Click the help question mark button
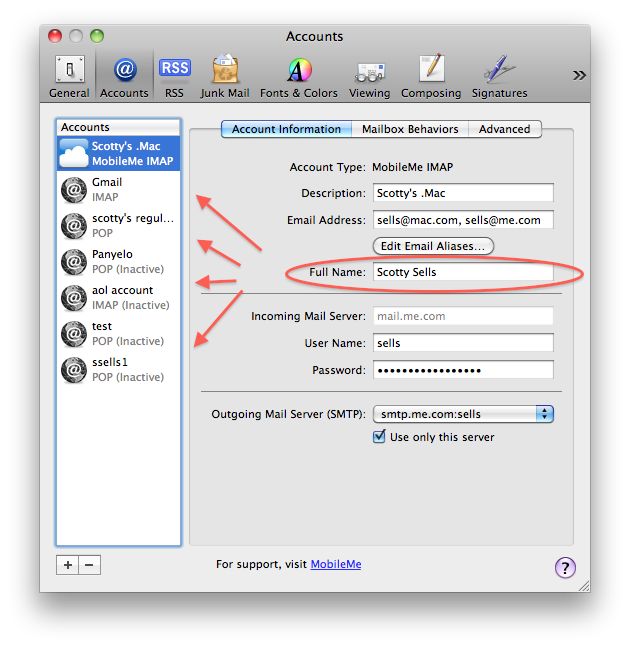This screenshot has height=647, width=630. (565, 567)
